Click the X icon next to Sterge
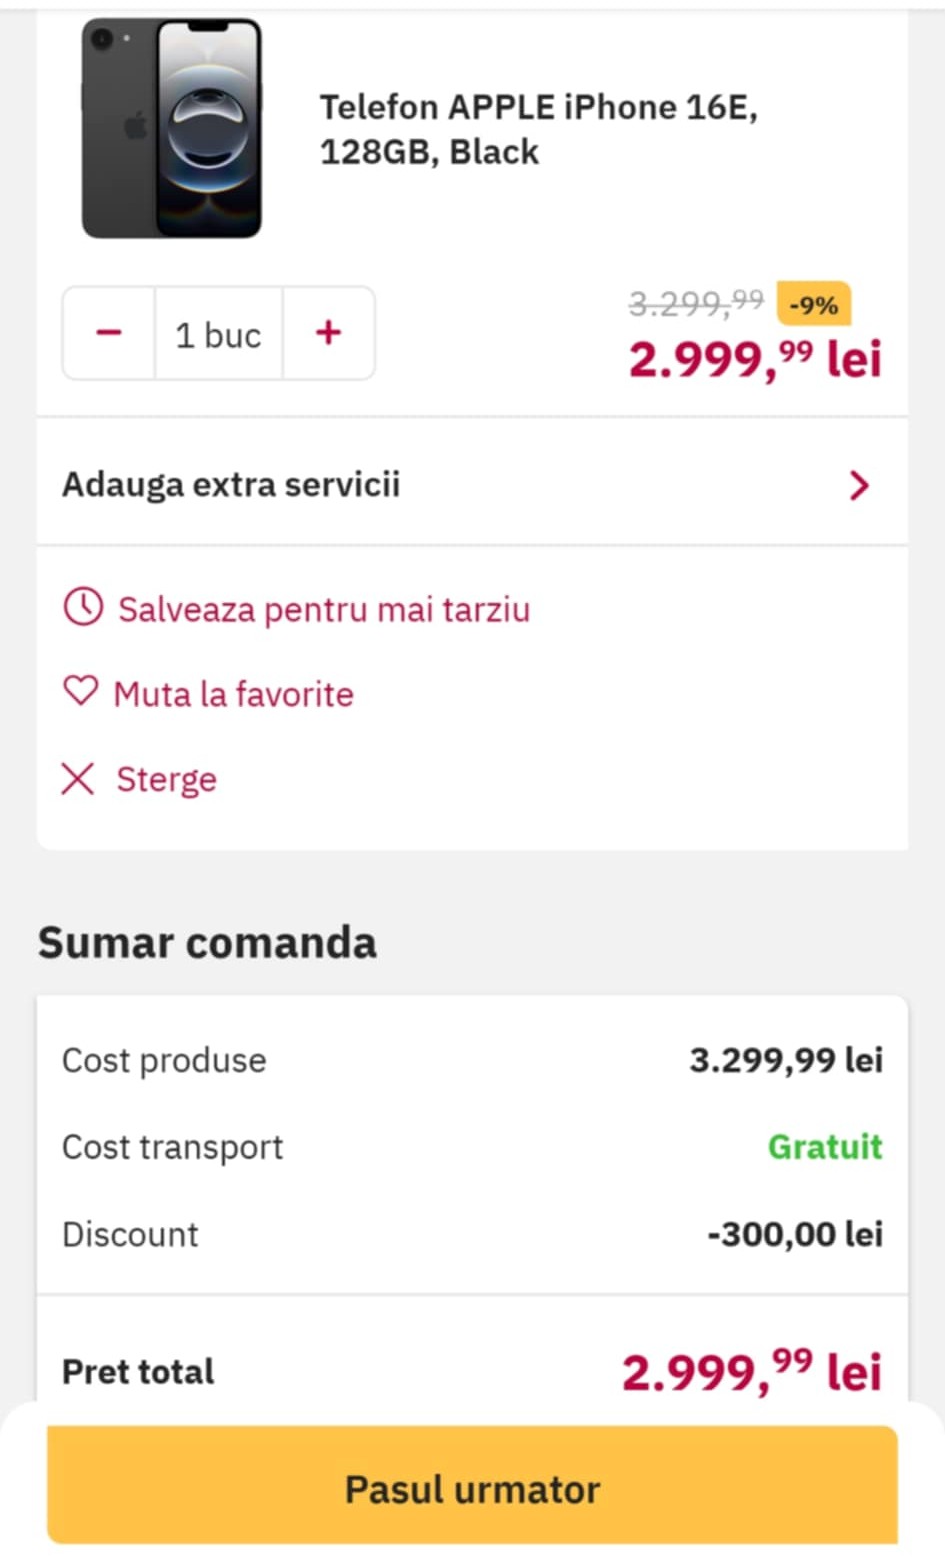Screen dimensions: 945x1557 (78, 778)
